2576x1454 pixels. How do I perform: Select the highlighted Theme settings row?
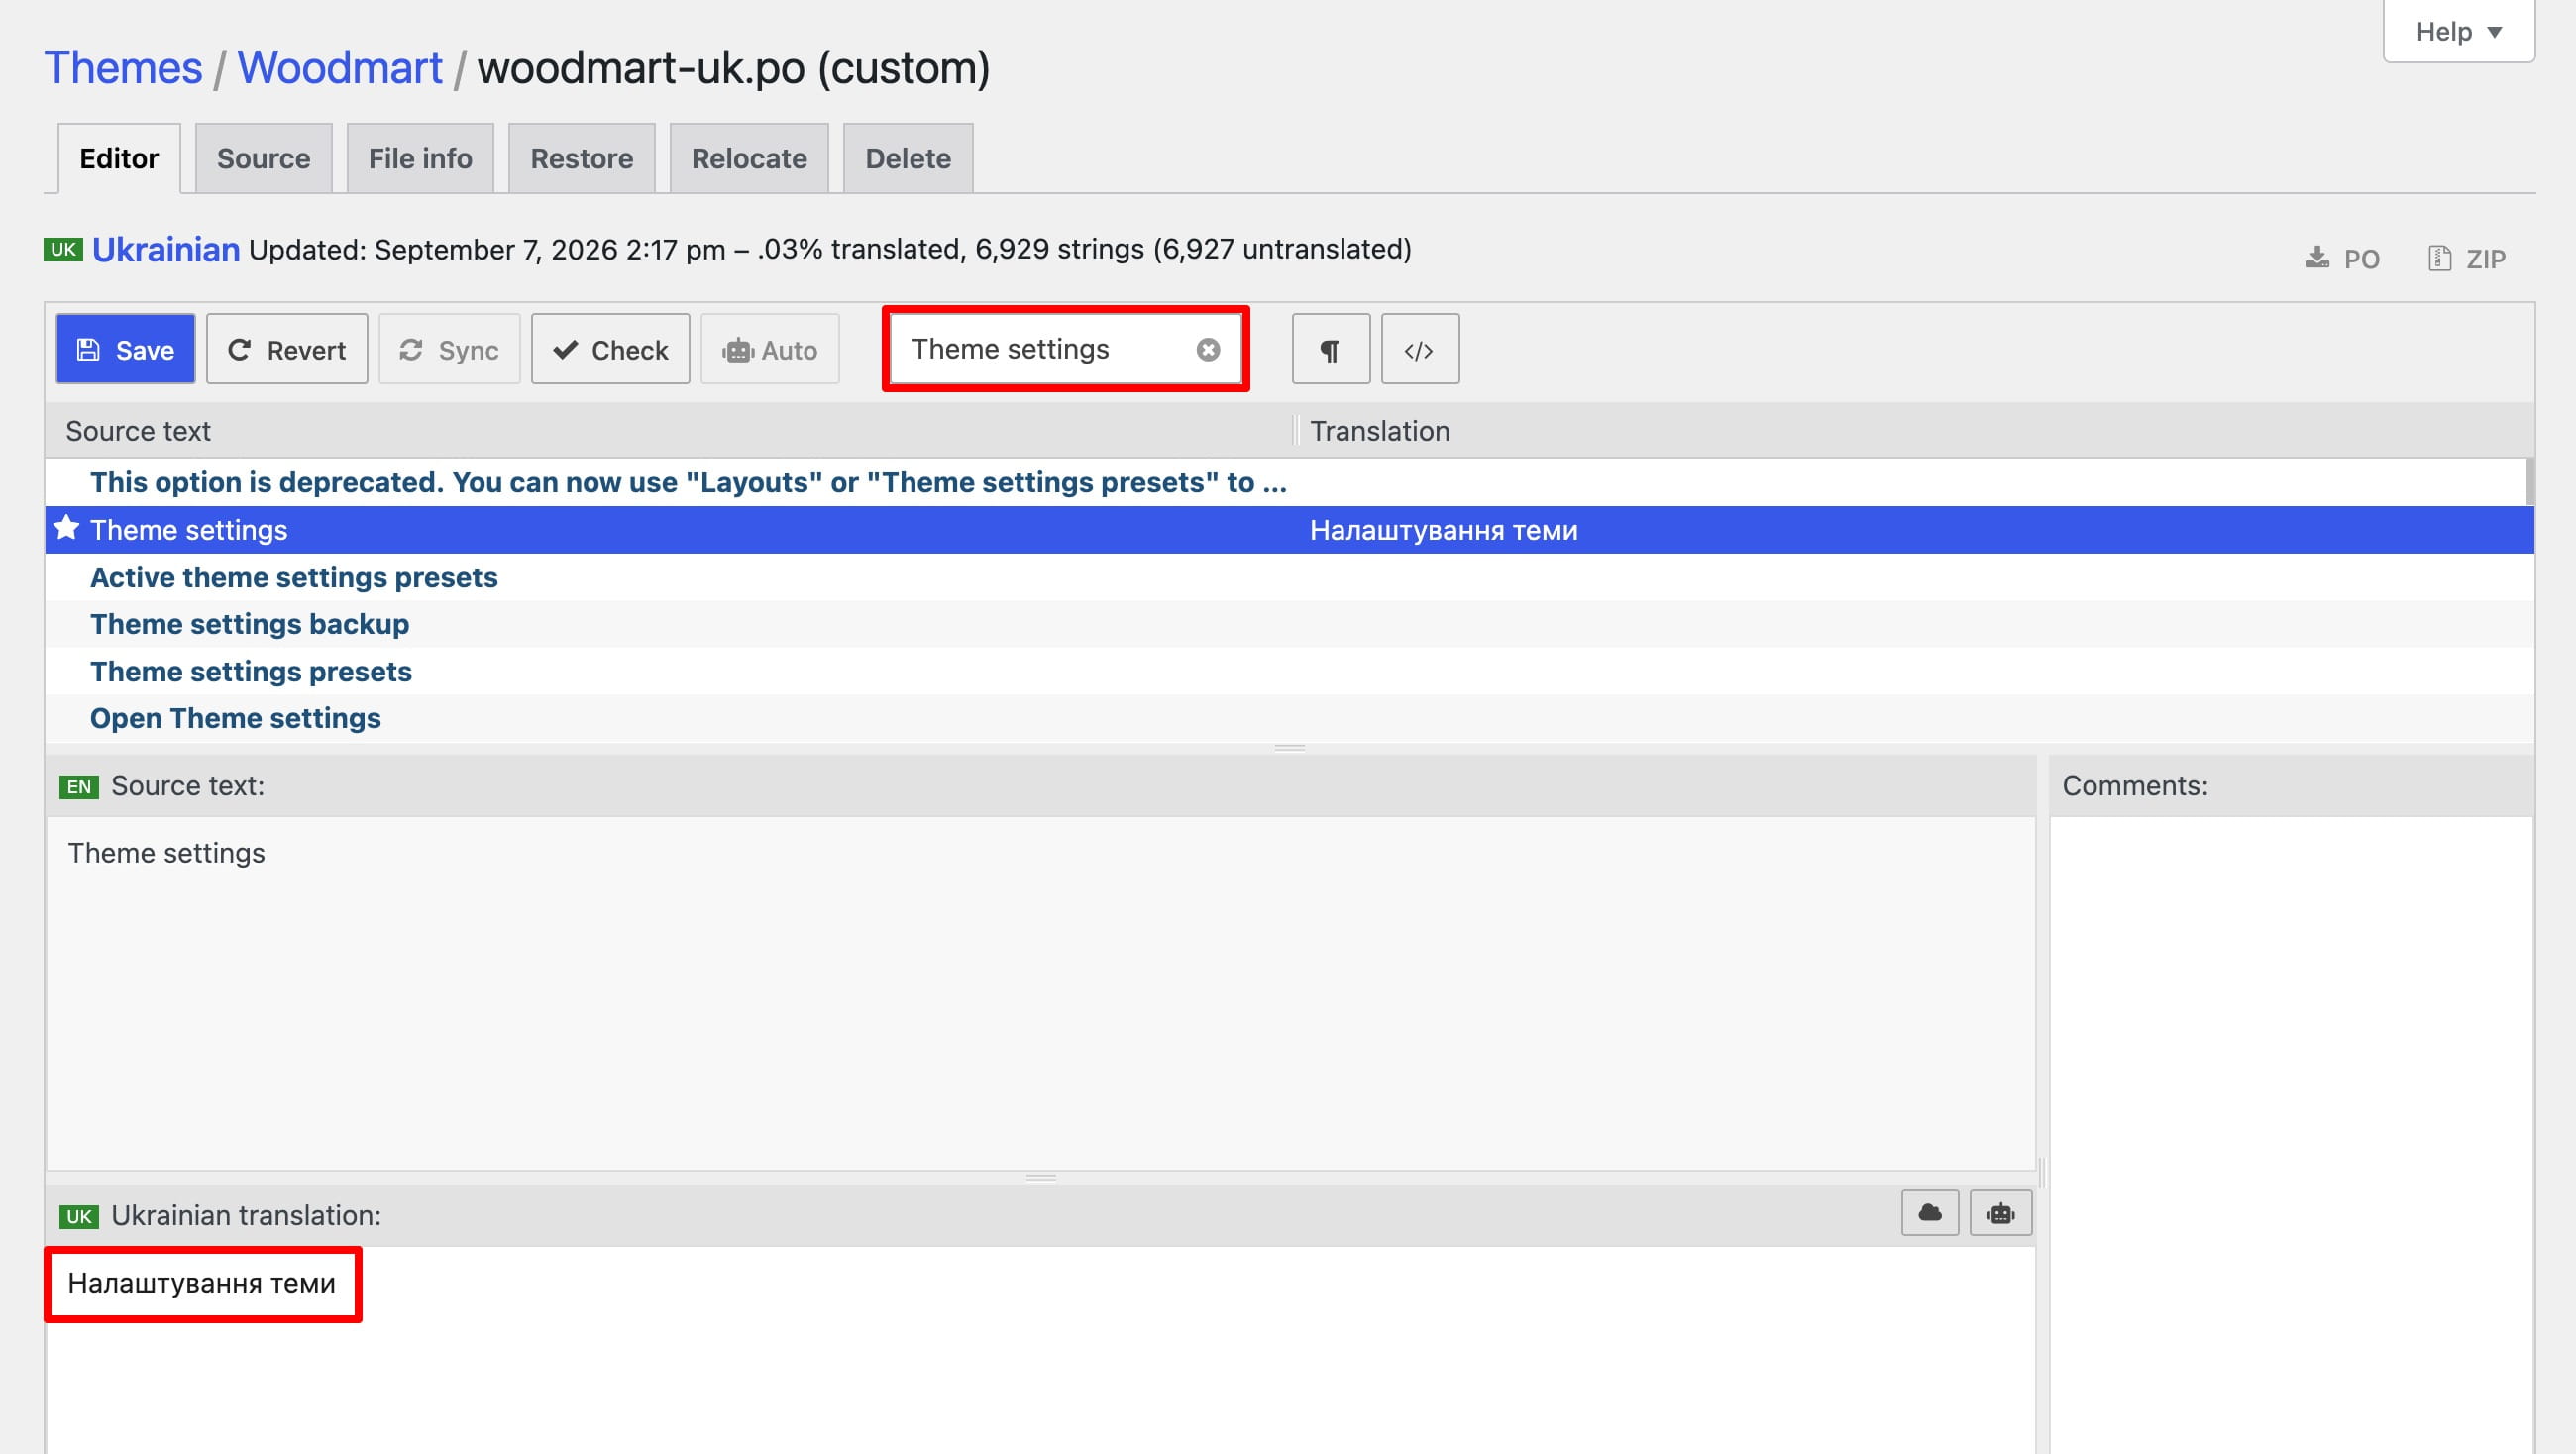(1289, 530)
